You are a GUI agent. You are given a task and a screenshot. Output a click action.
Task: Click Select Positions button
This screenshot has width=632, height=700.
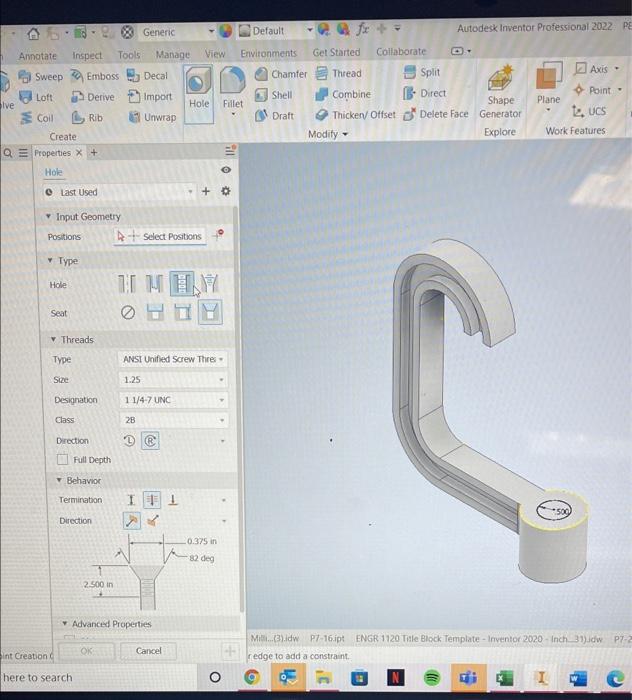[x=160, y=237]
